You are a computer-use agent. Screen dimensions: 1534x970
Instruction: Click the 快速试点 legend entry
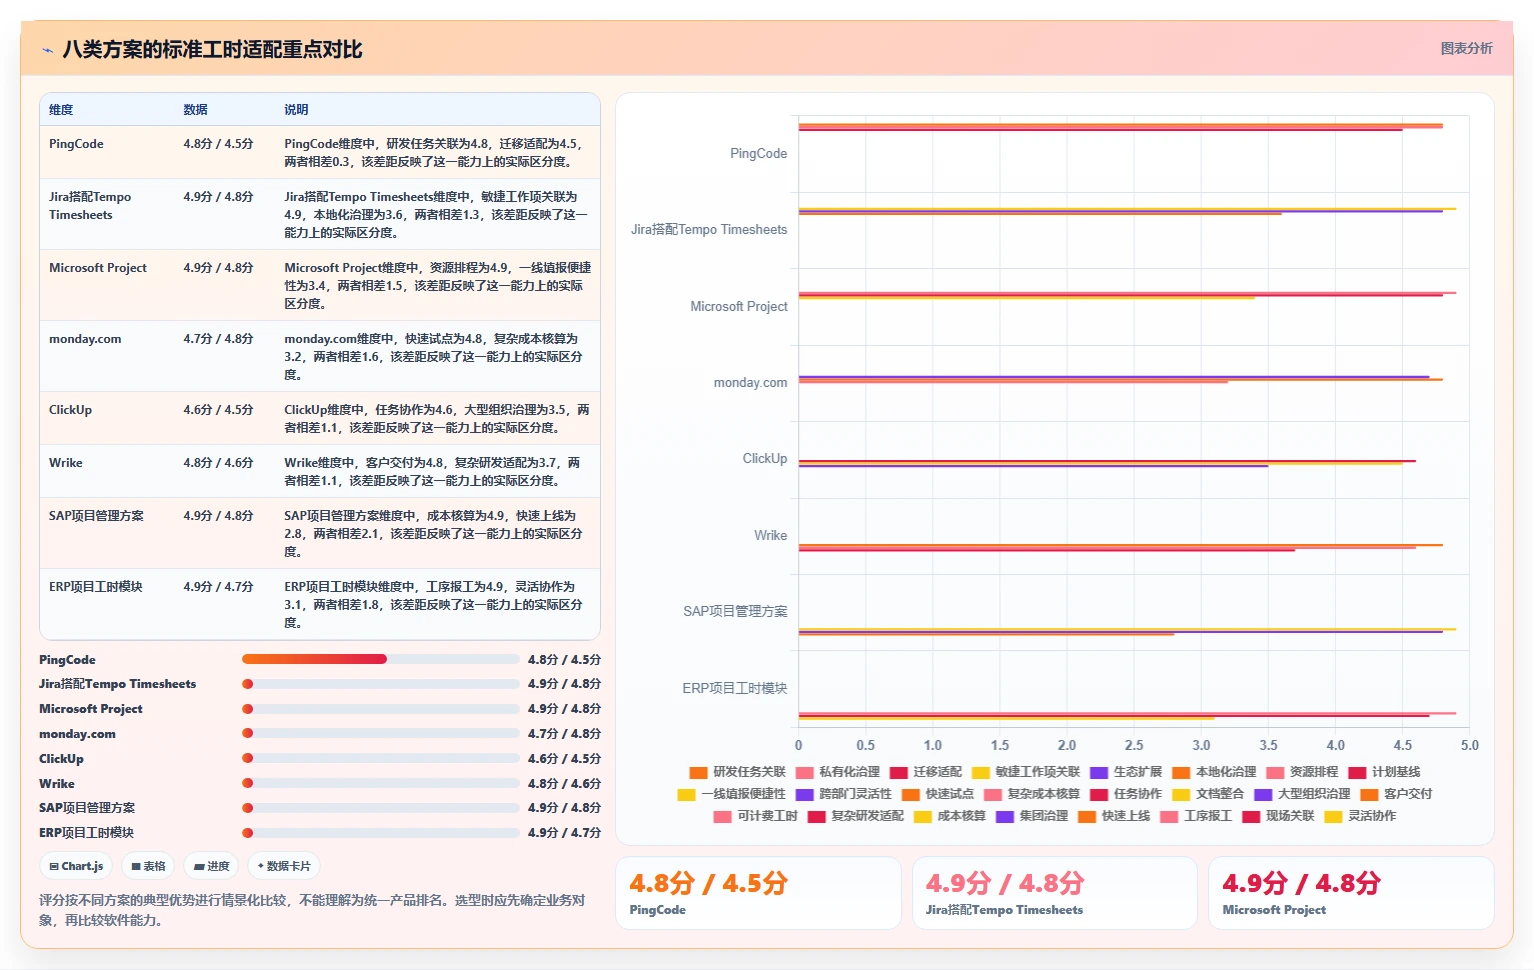pyautogui.click(x=938, y=794)
